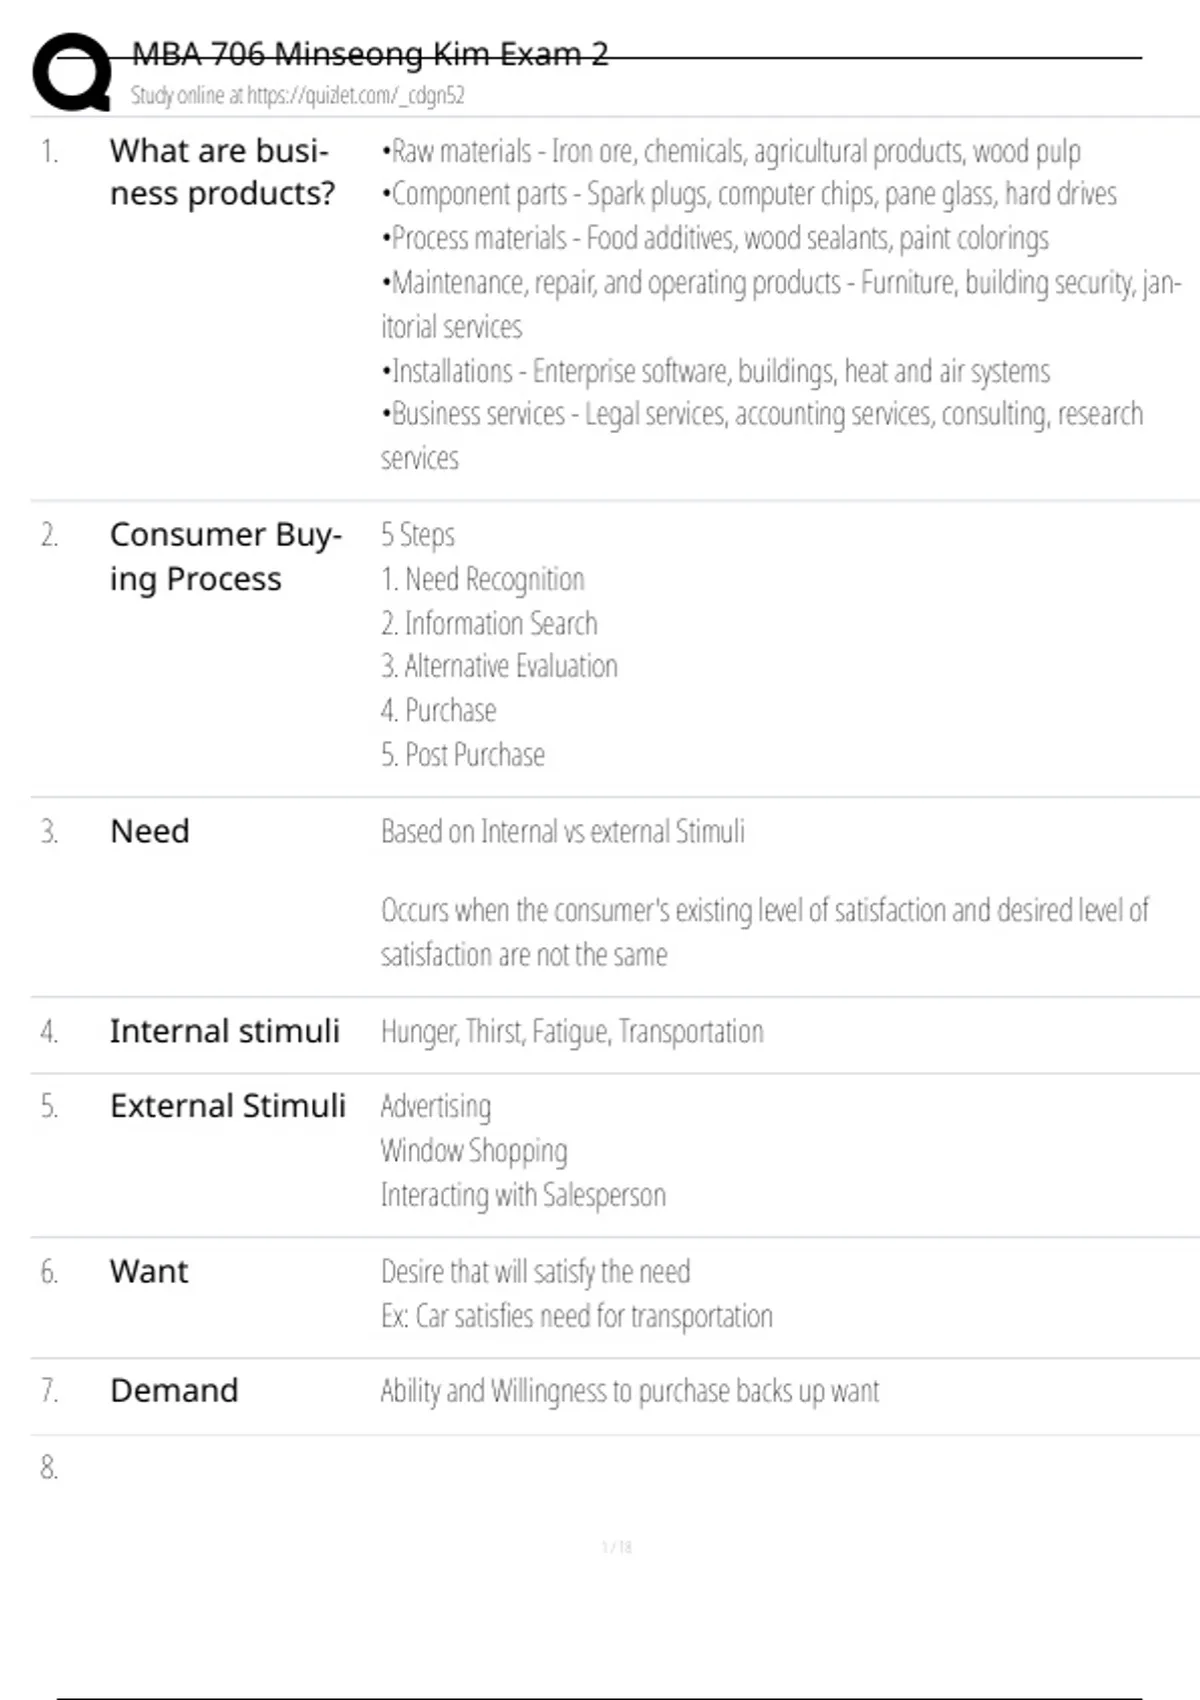
Task: Select step '5. Post Purchase'
Action: tap(463, 755)
